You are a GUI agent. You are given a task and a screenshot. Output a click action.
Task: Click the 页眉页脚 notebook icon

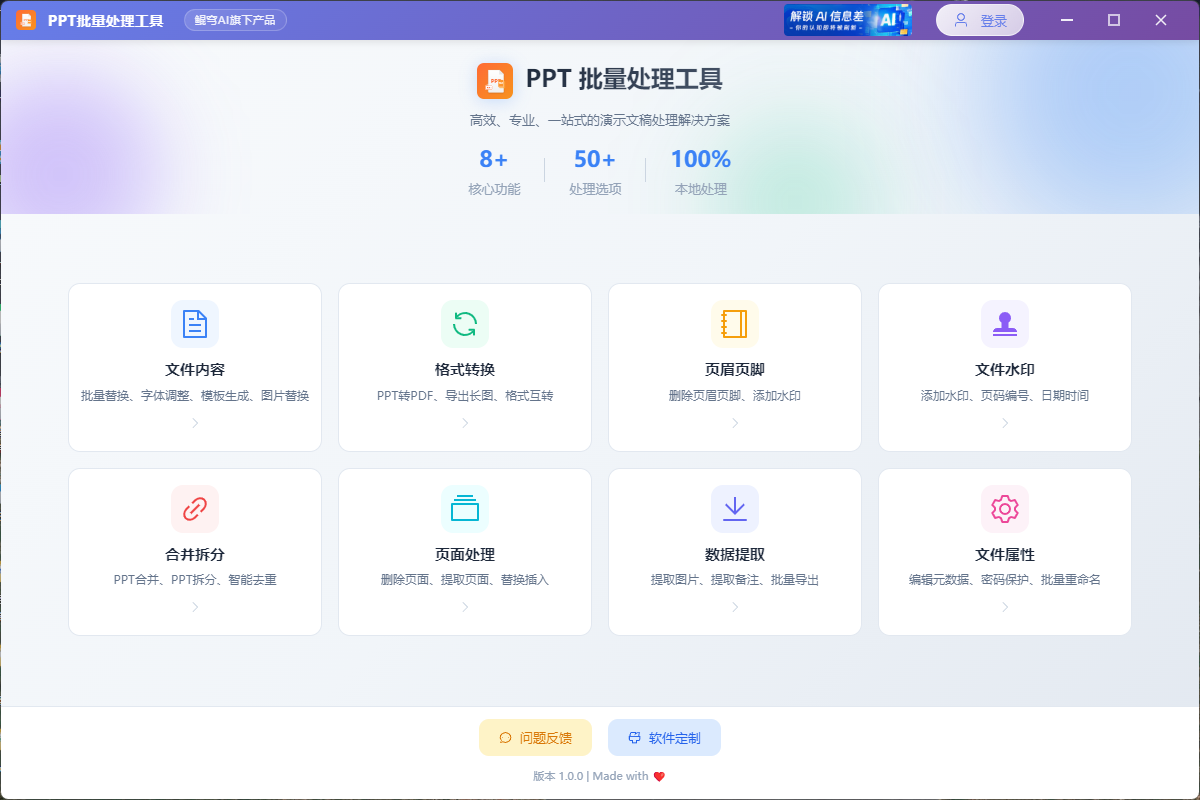734,324
